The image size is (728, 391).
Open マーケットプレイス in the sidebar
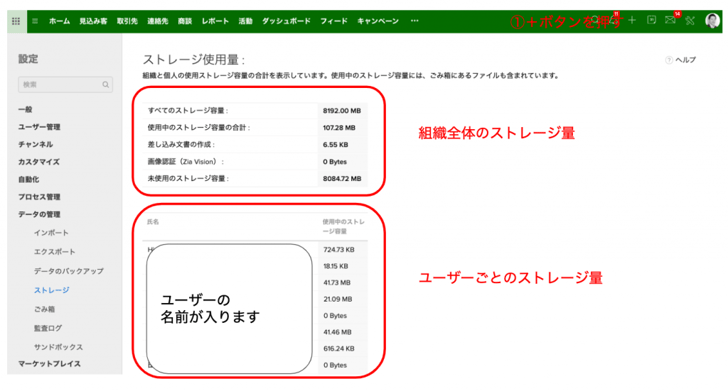pyautogui.click(x=50, y=364)
